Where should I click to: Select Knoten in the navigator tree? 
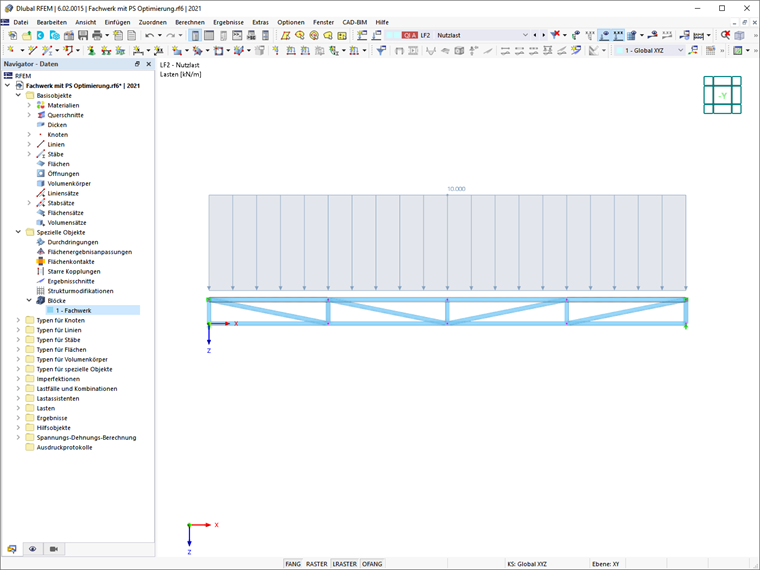57,135
